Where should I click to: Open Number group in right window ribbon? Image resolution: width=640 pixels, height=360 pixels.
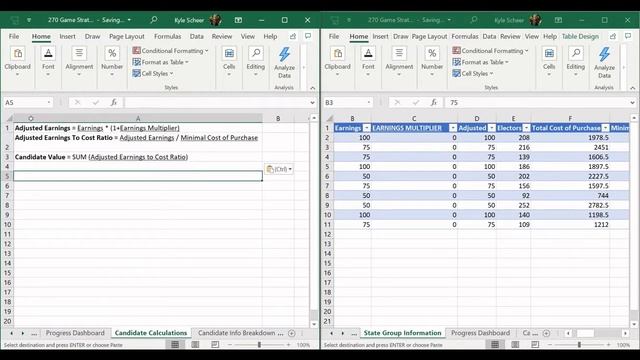[432, 62]
